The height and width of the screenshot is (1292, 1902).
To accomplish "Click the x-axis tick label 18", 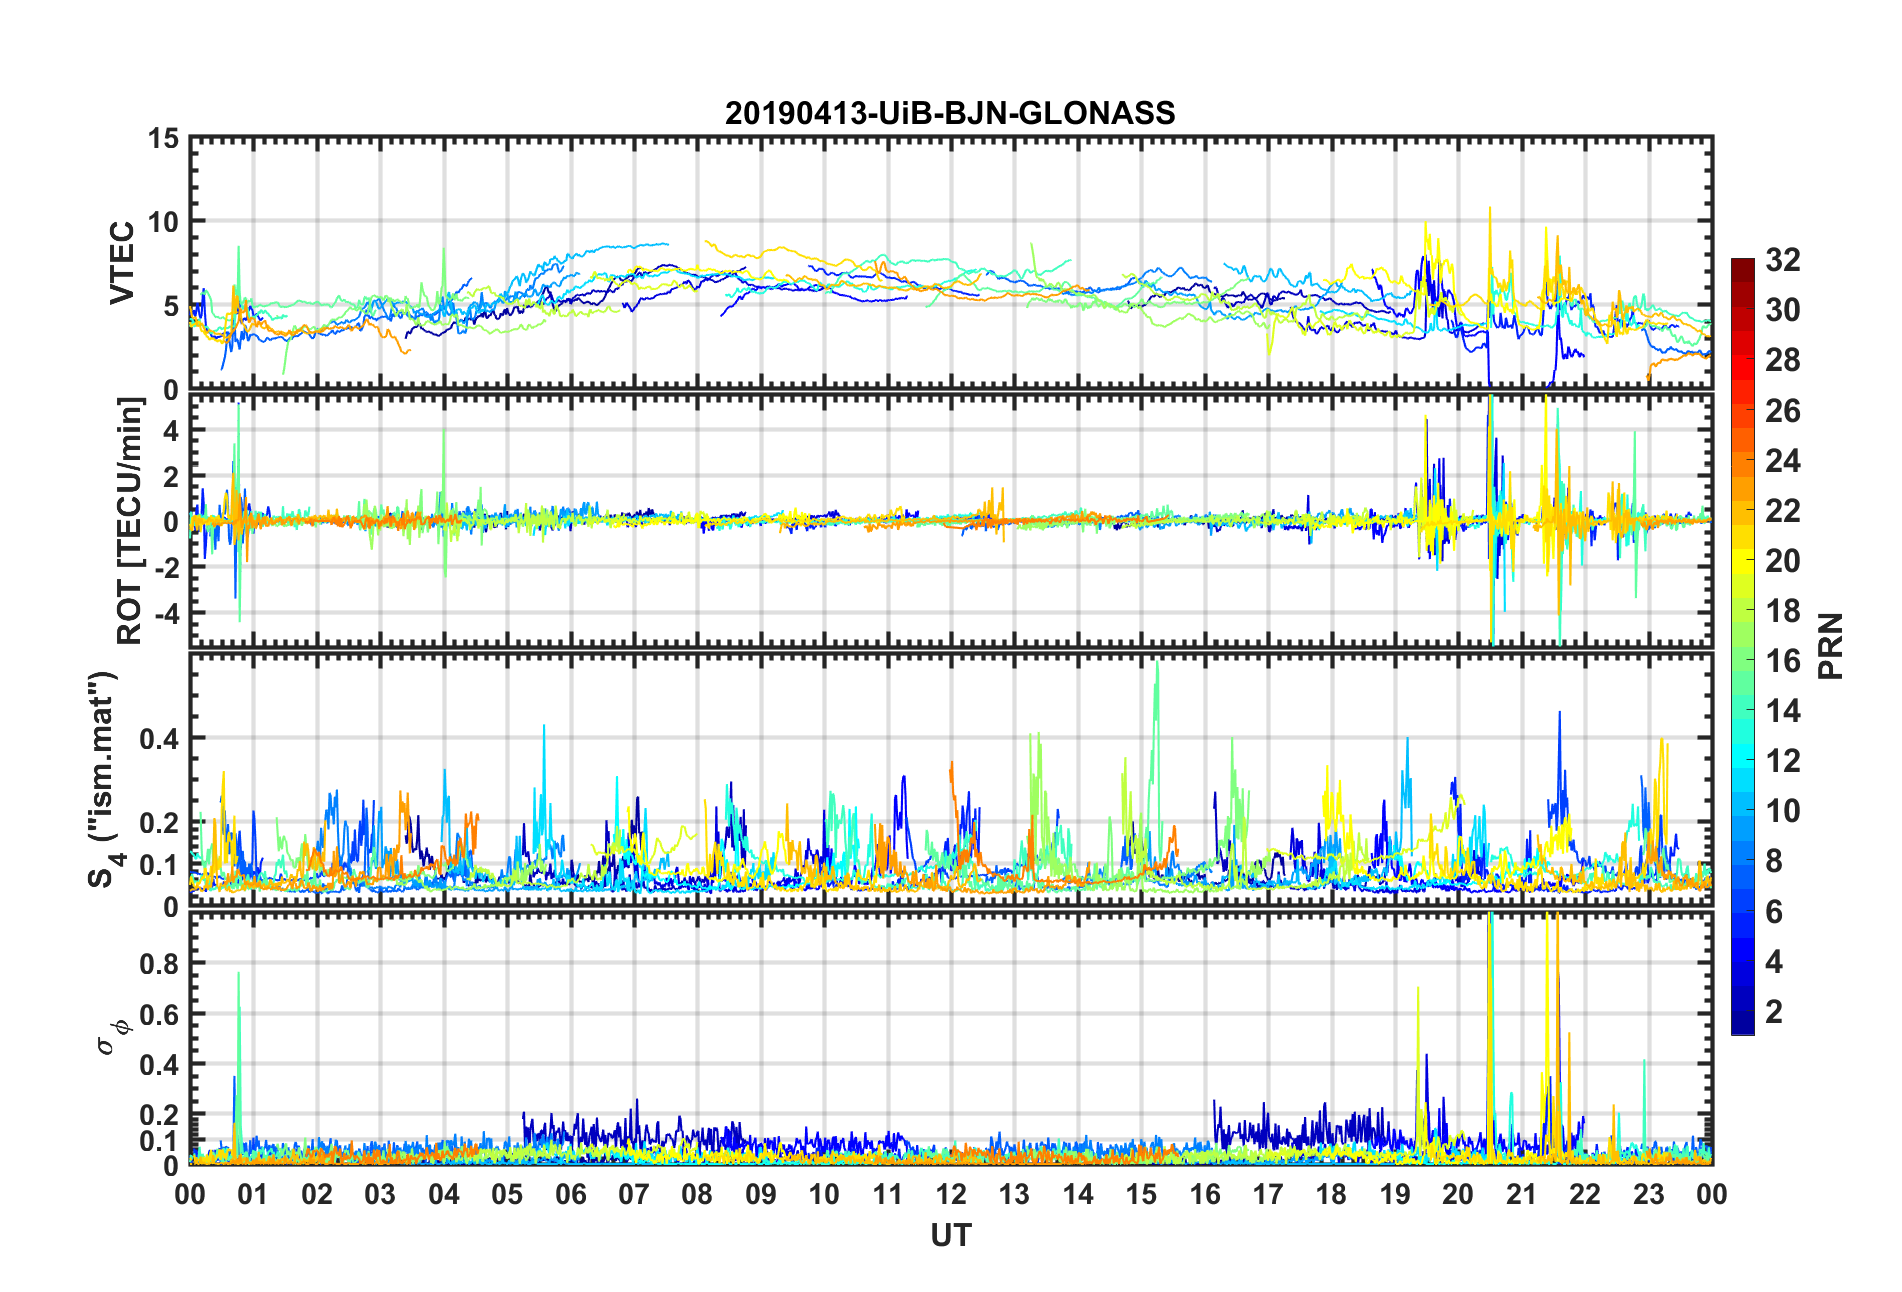I will (1331, 1194).
